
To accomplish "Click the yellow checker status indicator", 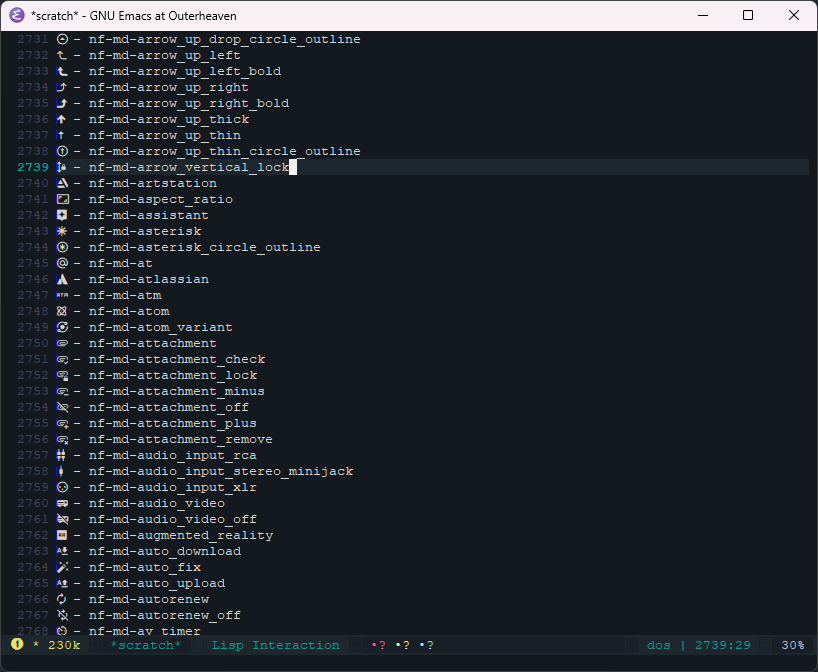I will (403, 645).
